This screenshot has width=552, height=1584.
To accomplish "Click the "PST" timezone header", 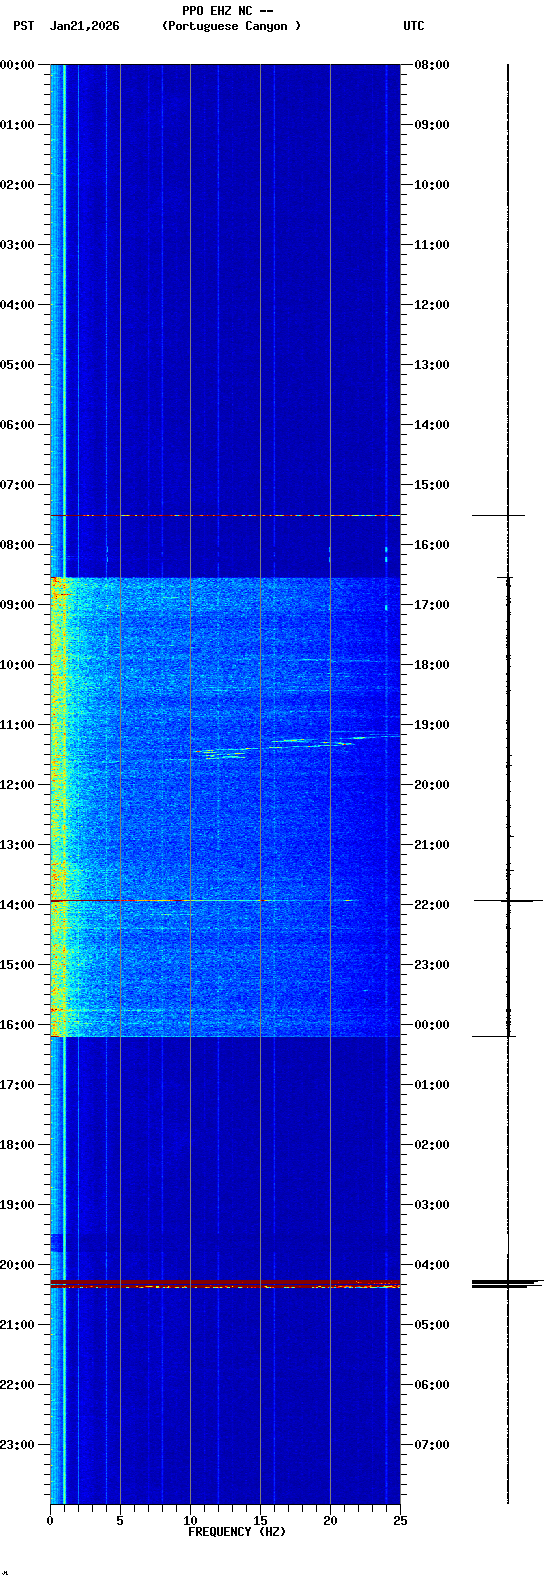I will click(x=24, y=26).
